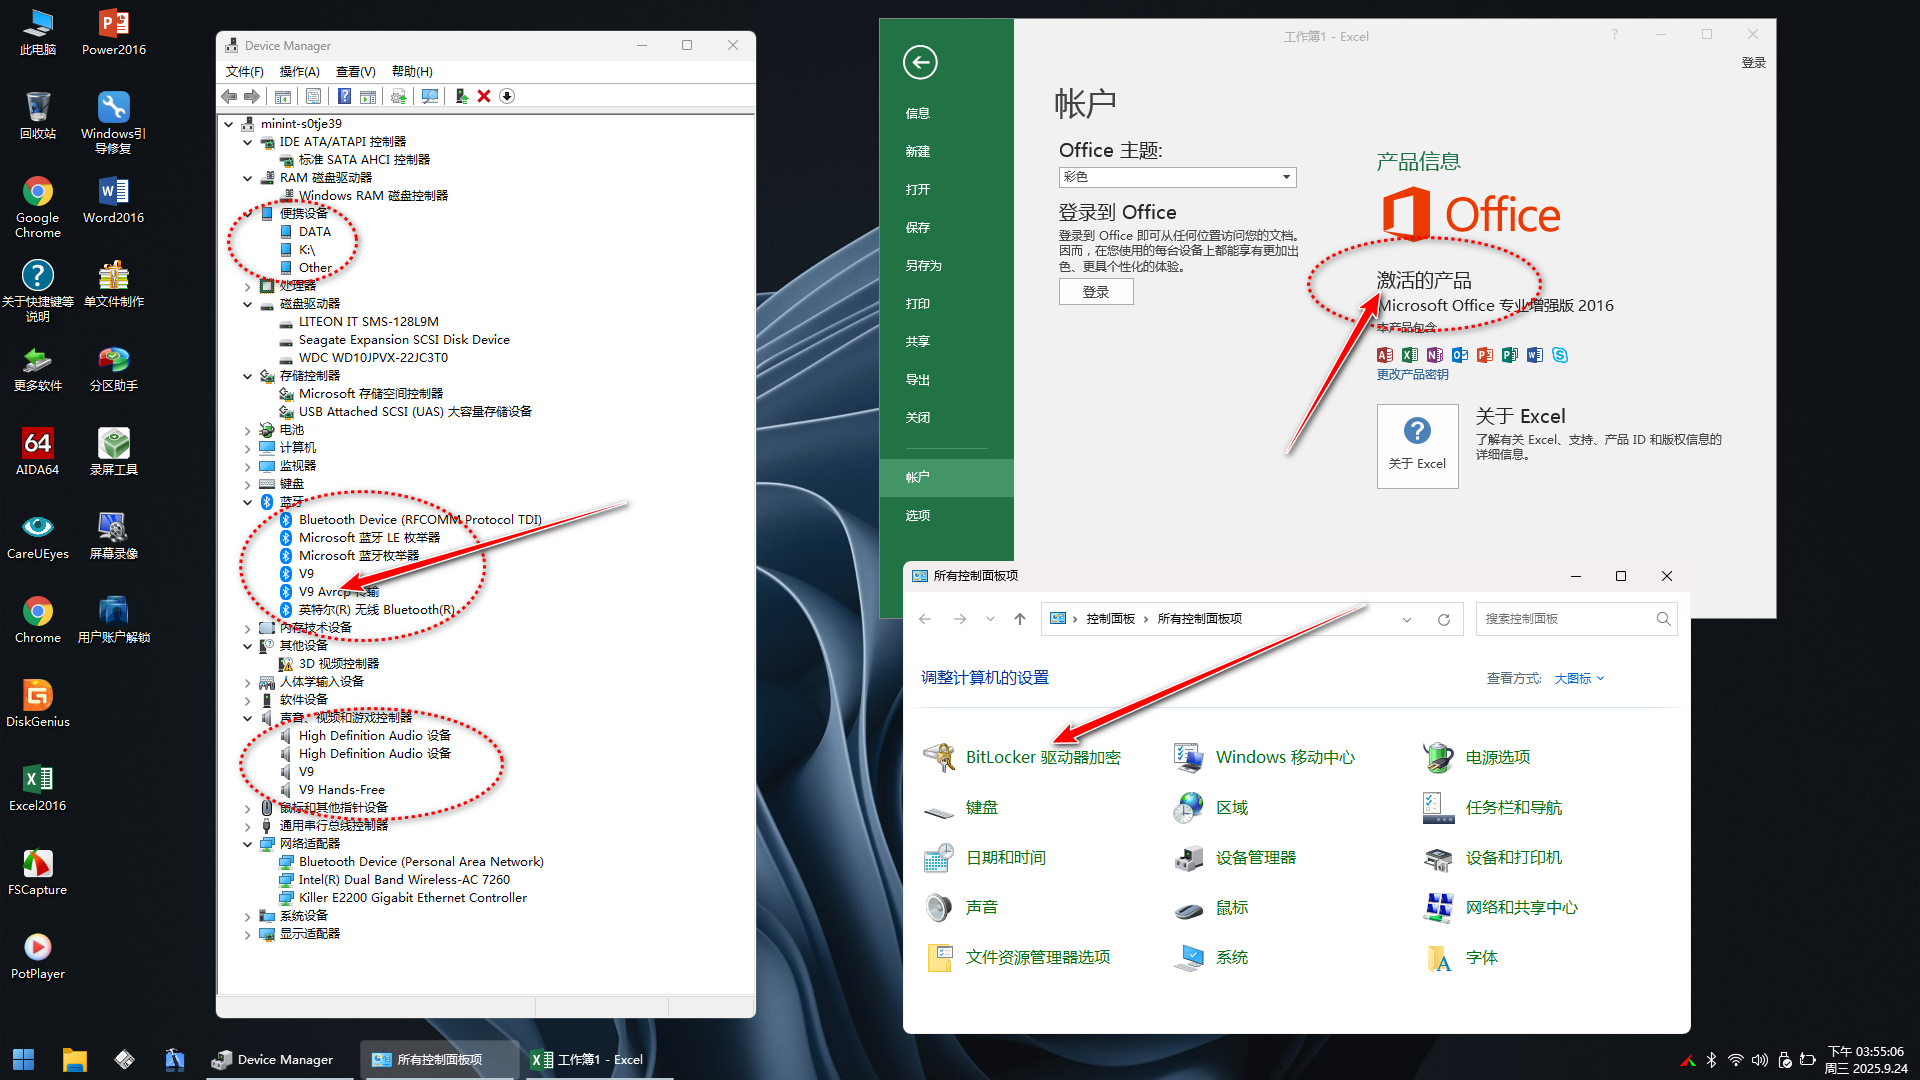Open 操作(A) menu in Device Manager
1920x1080 pixels.
pos(299,71)
